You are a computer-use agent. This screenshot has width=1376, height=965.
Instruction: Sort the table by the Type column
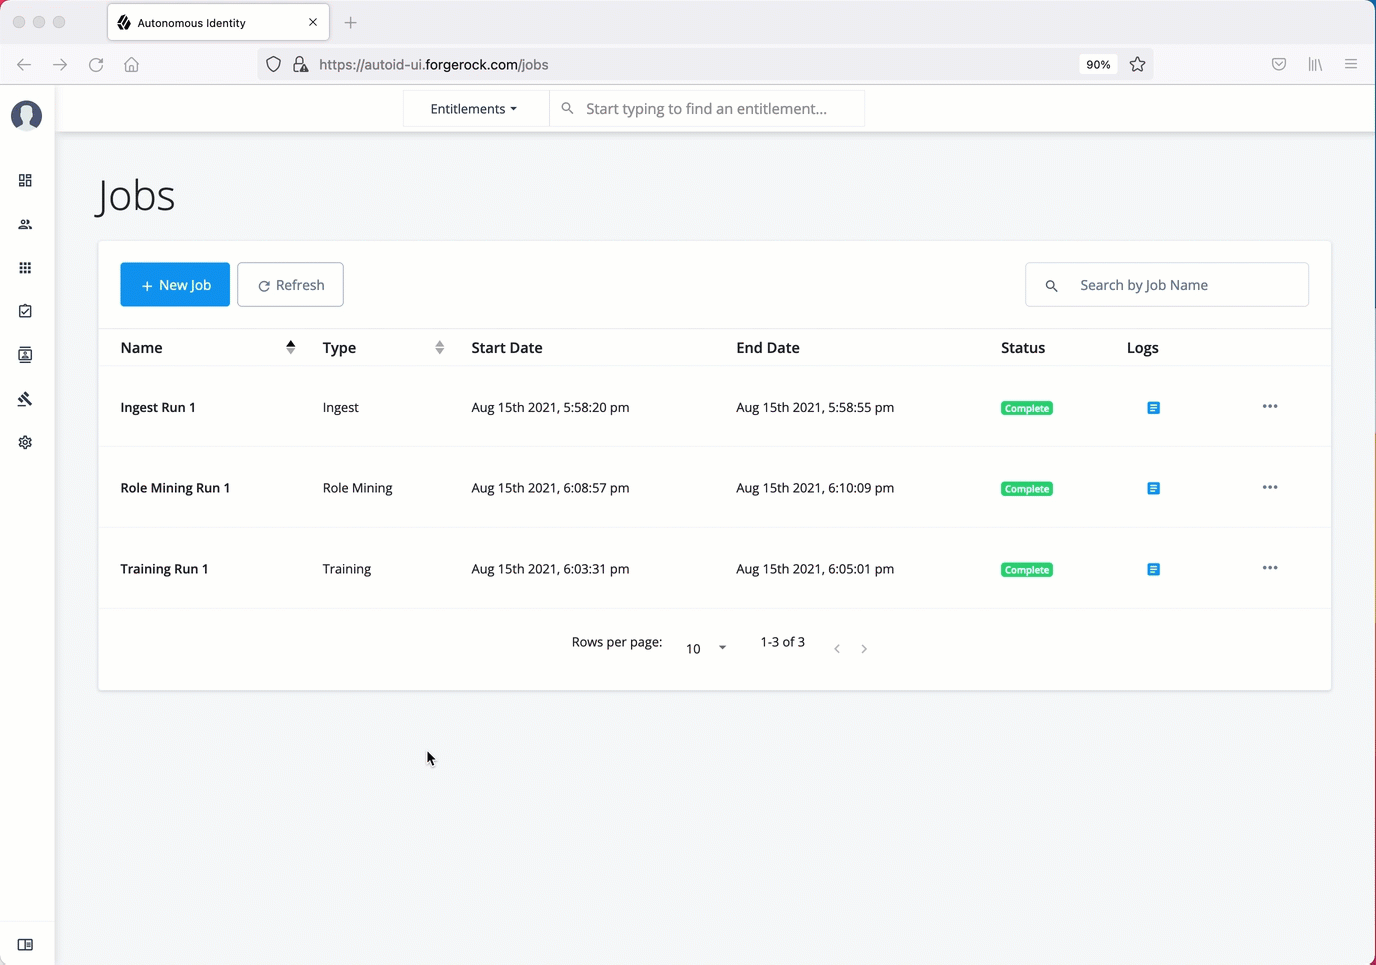tap(439, 347)
